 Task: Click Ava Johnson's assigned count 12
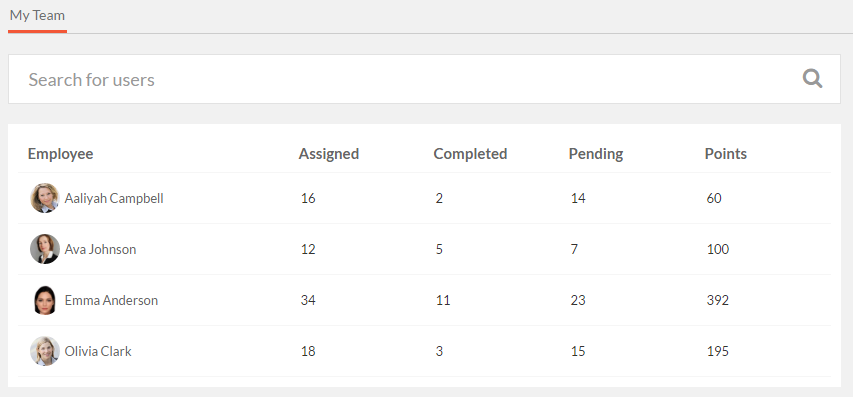click(x=308, y=250)
